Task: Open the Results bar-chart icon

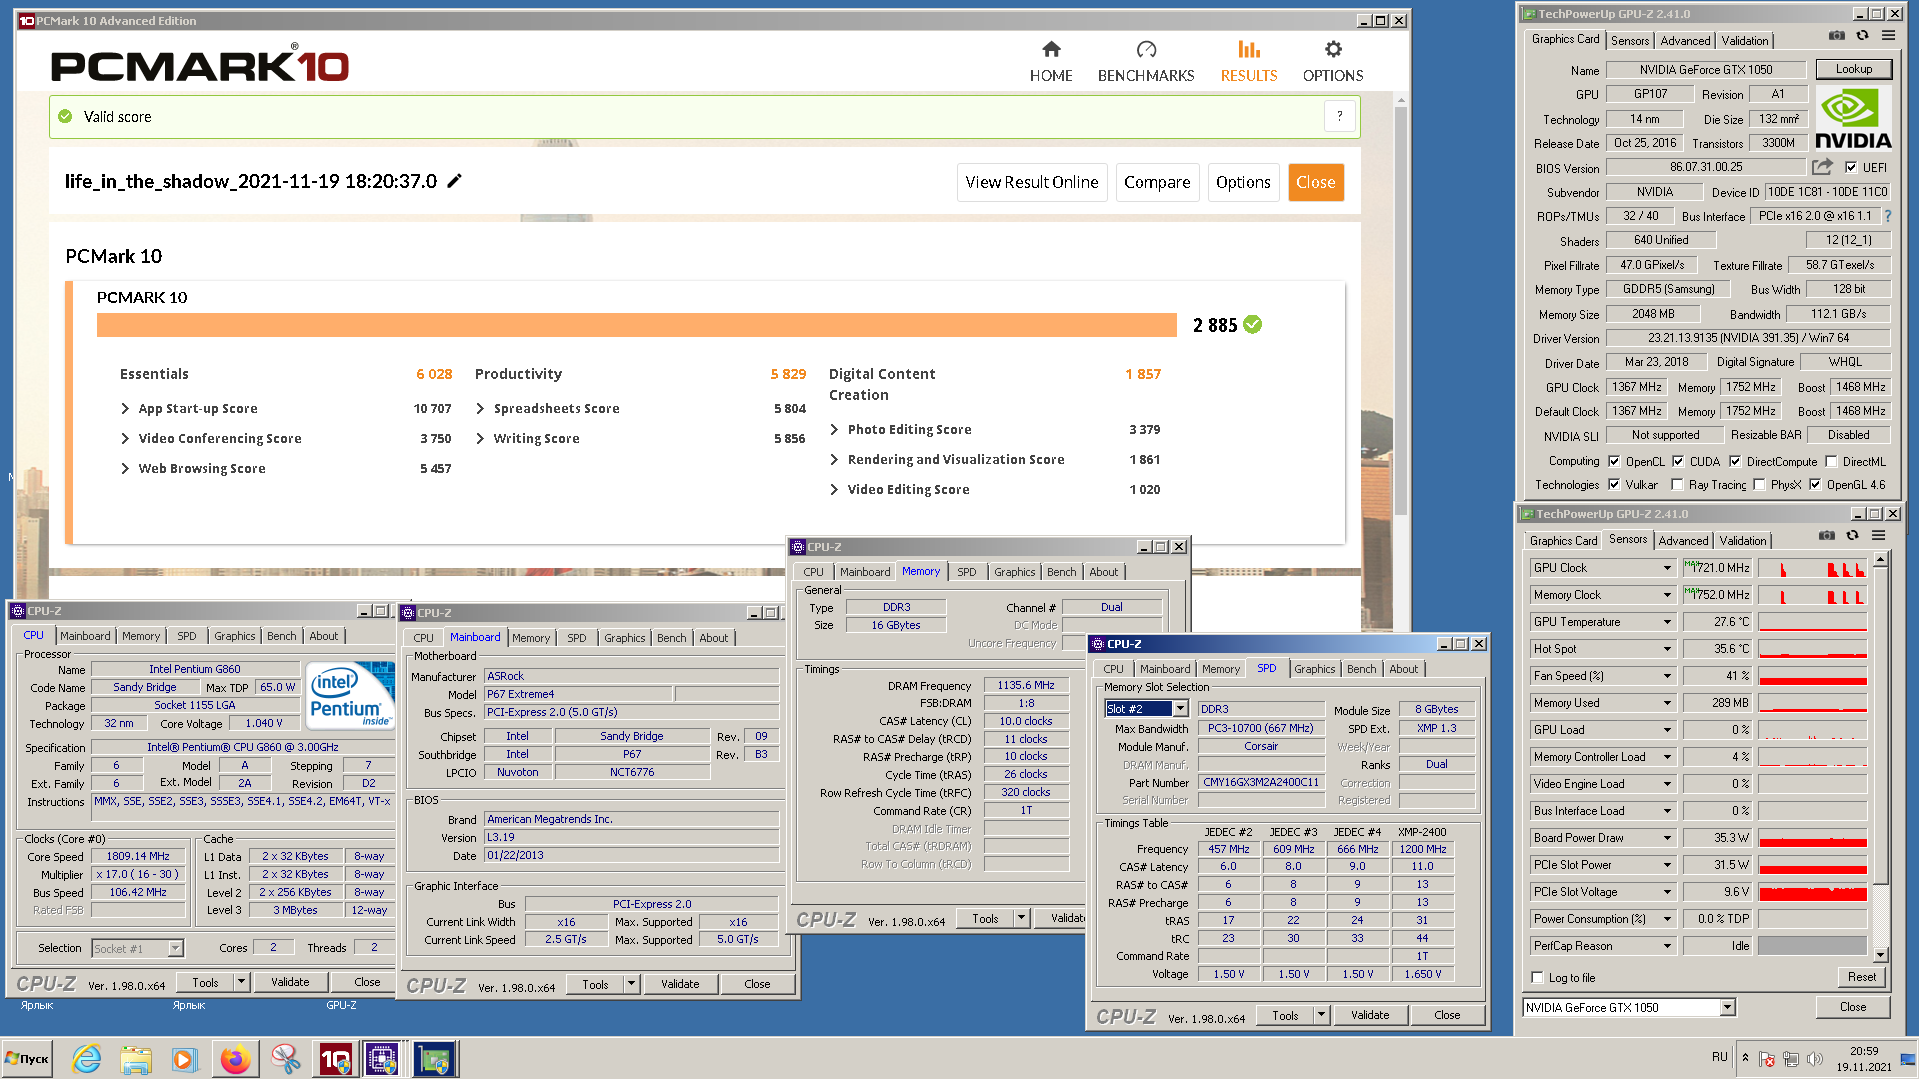Action: click(x=1249, y=49)
